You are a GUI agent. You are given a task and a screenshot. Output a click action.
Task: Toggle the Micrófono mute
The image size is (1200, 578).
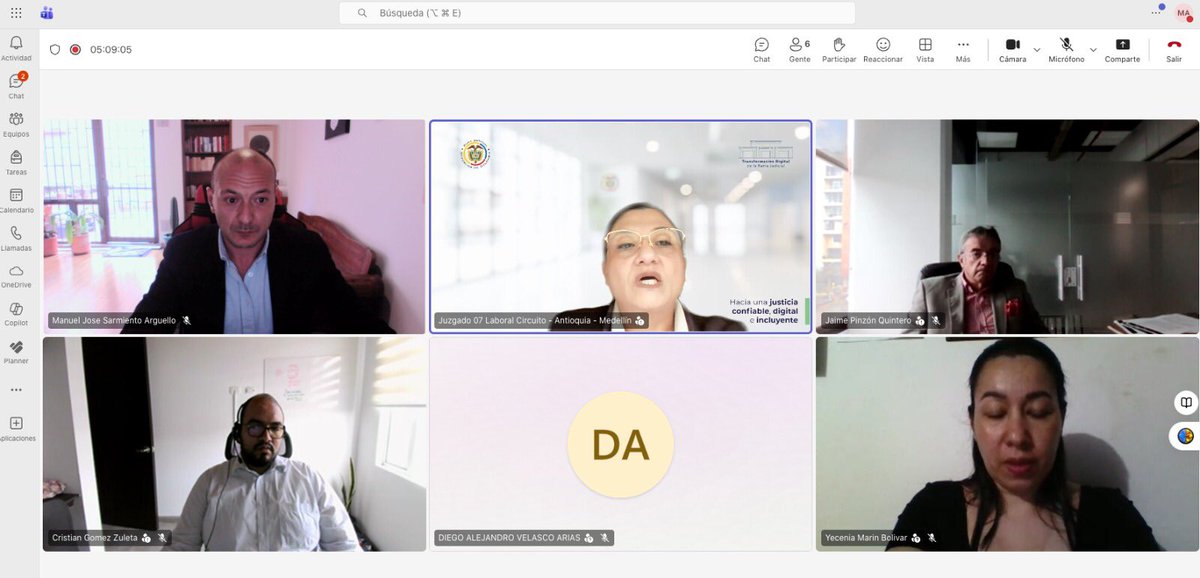click(x=1066, y=50)
